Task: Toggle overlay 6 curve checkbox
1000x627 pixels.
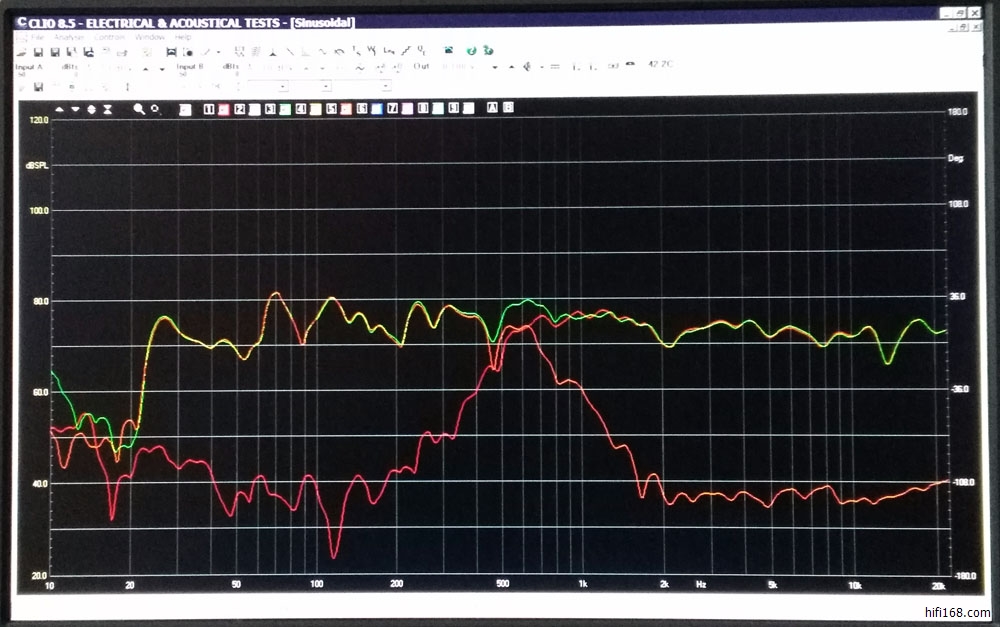Action: (x=362, y=108)
